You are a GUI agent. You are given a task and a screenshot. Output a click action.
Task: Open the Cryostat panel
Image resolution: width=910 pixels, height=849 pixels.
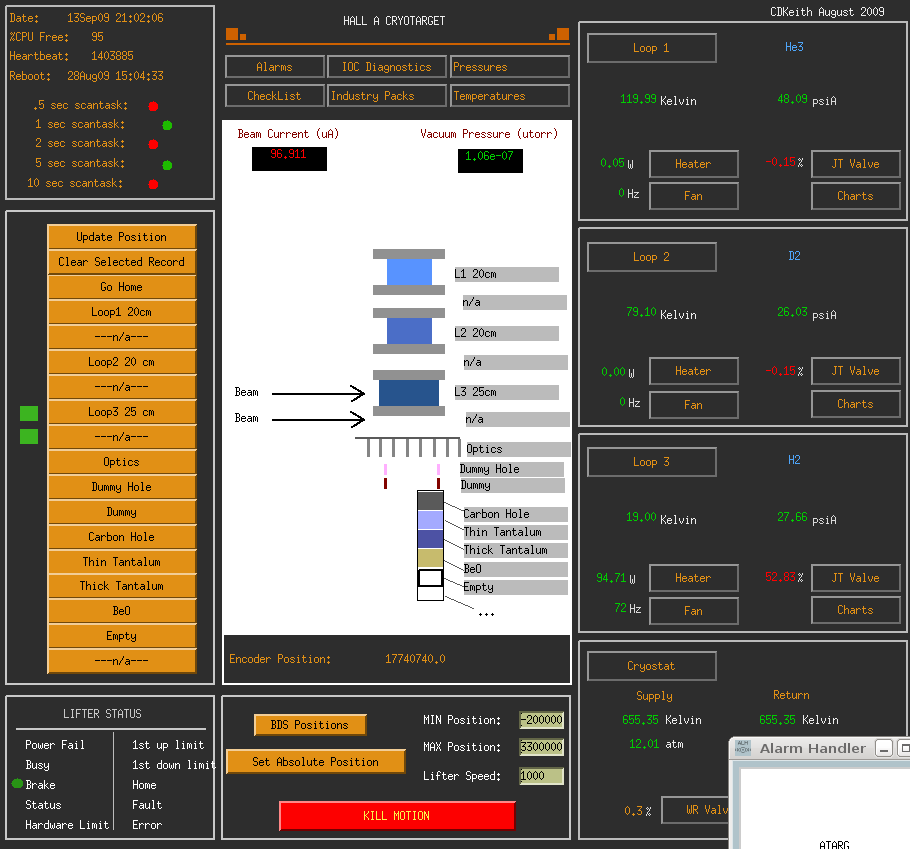coord(652,666)
